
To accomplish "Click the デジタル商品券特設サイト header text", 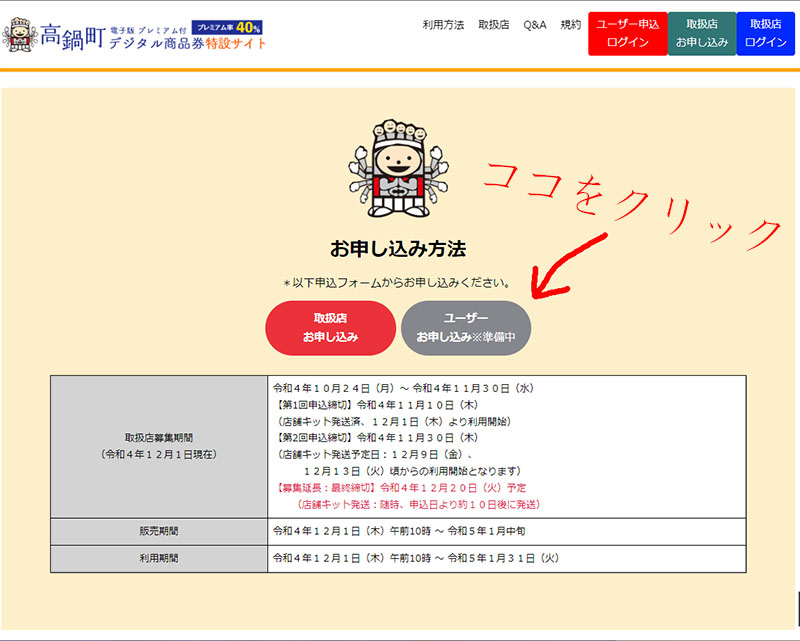I will pyautogui.click(x=188, y=44).
